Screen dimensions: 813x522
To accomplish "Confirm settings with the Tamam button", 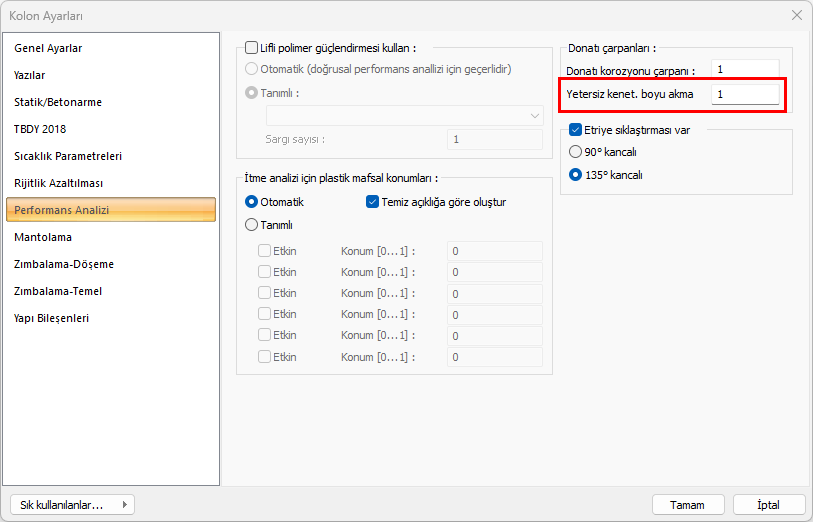I will click(x=688, y=505).
